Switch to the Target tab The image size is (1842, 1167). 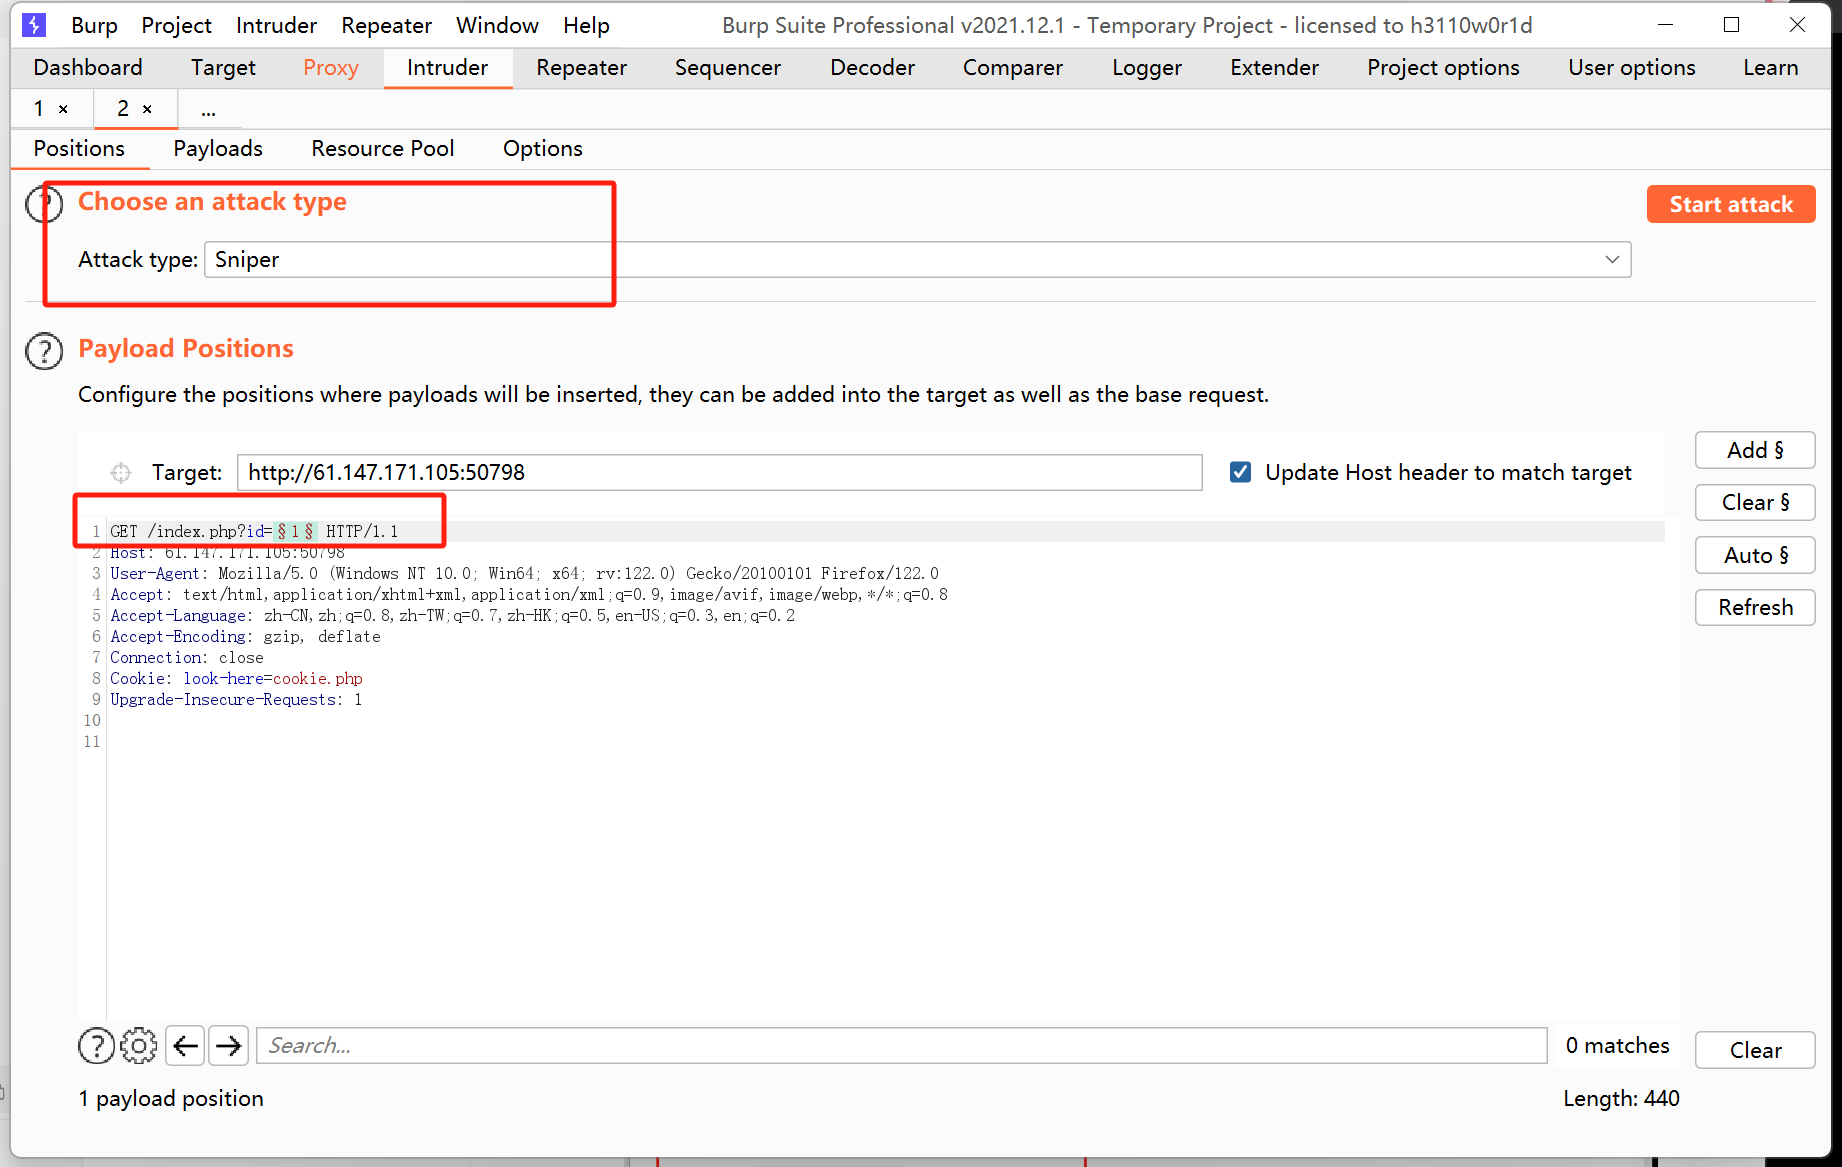223,67
